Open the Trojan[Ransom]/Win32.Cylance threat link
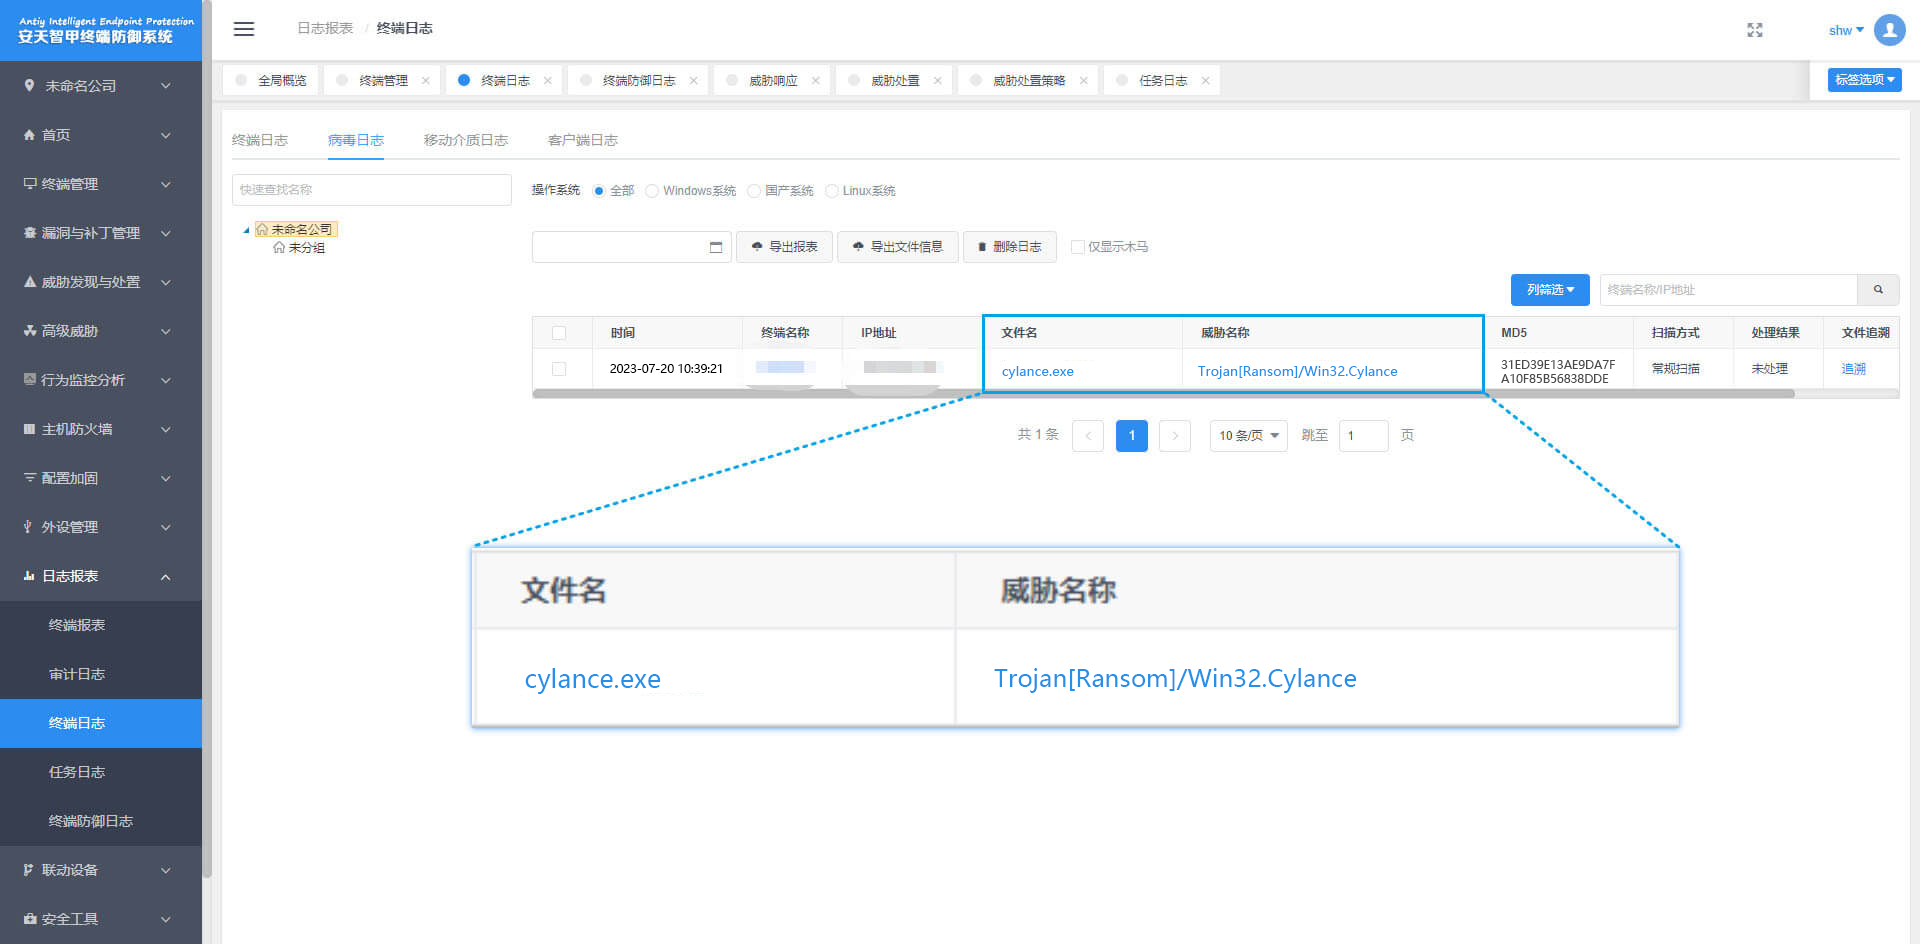This screenshot has width=1920, height=944. click(x=1297, y=371)
